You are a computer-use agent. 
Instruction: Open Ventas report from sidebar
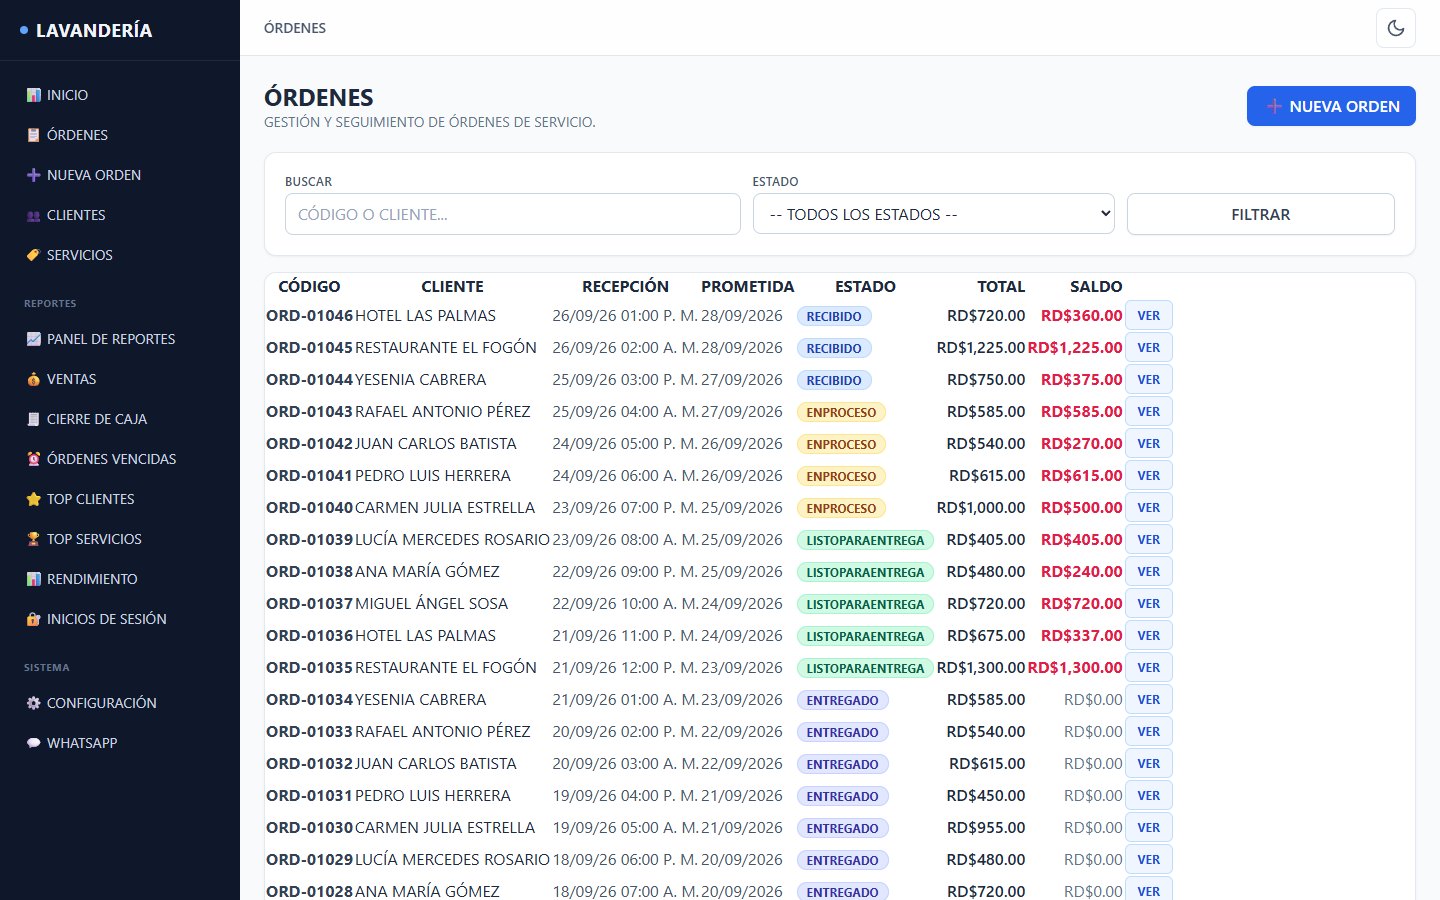point(120,379)
